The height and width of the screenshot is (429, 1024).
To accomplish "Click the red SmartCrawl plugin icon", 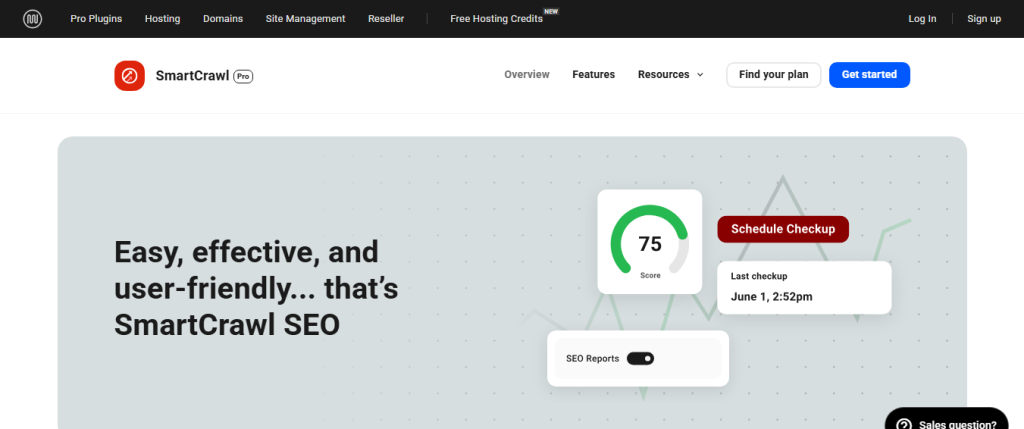I will click(130, 75).
